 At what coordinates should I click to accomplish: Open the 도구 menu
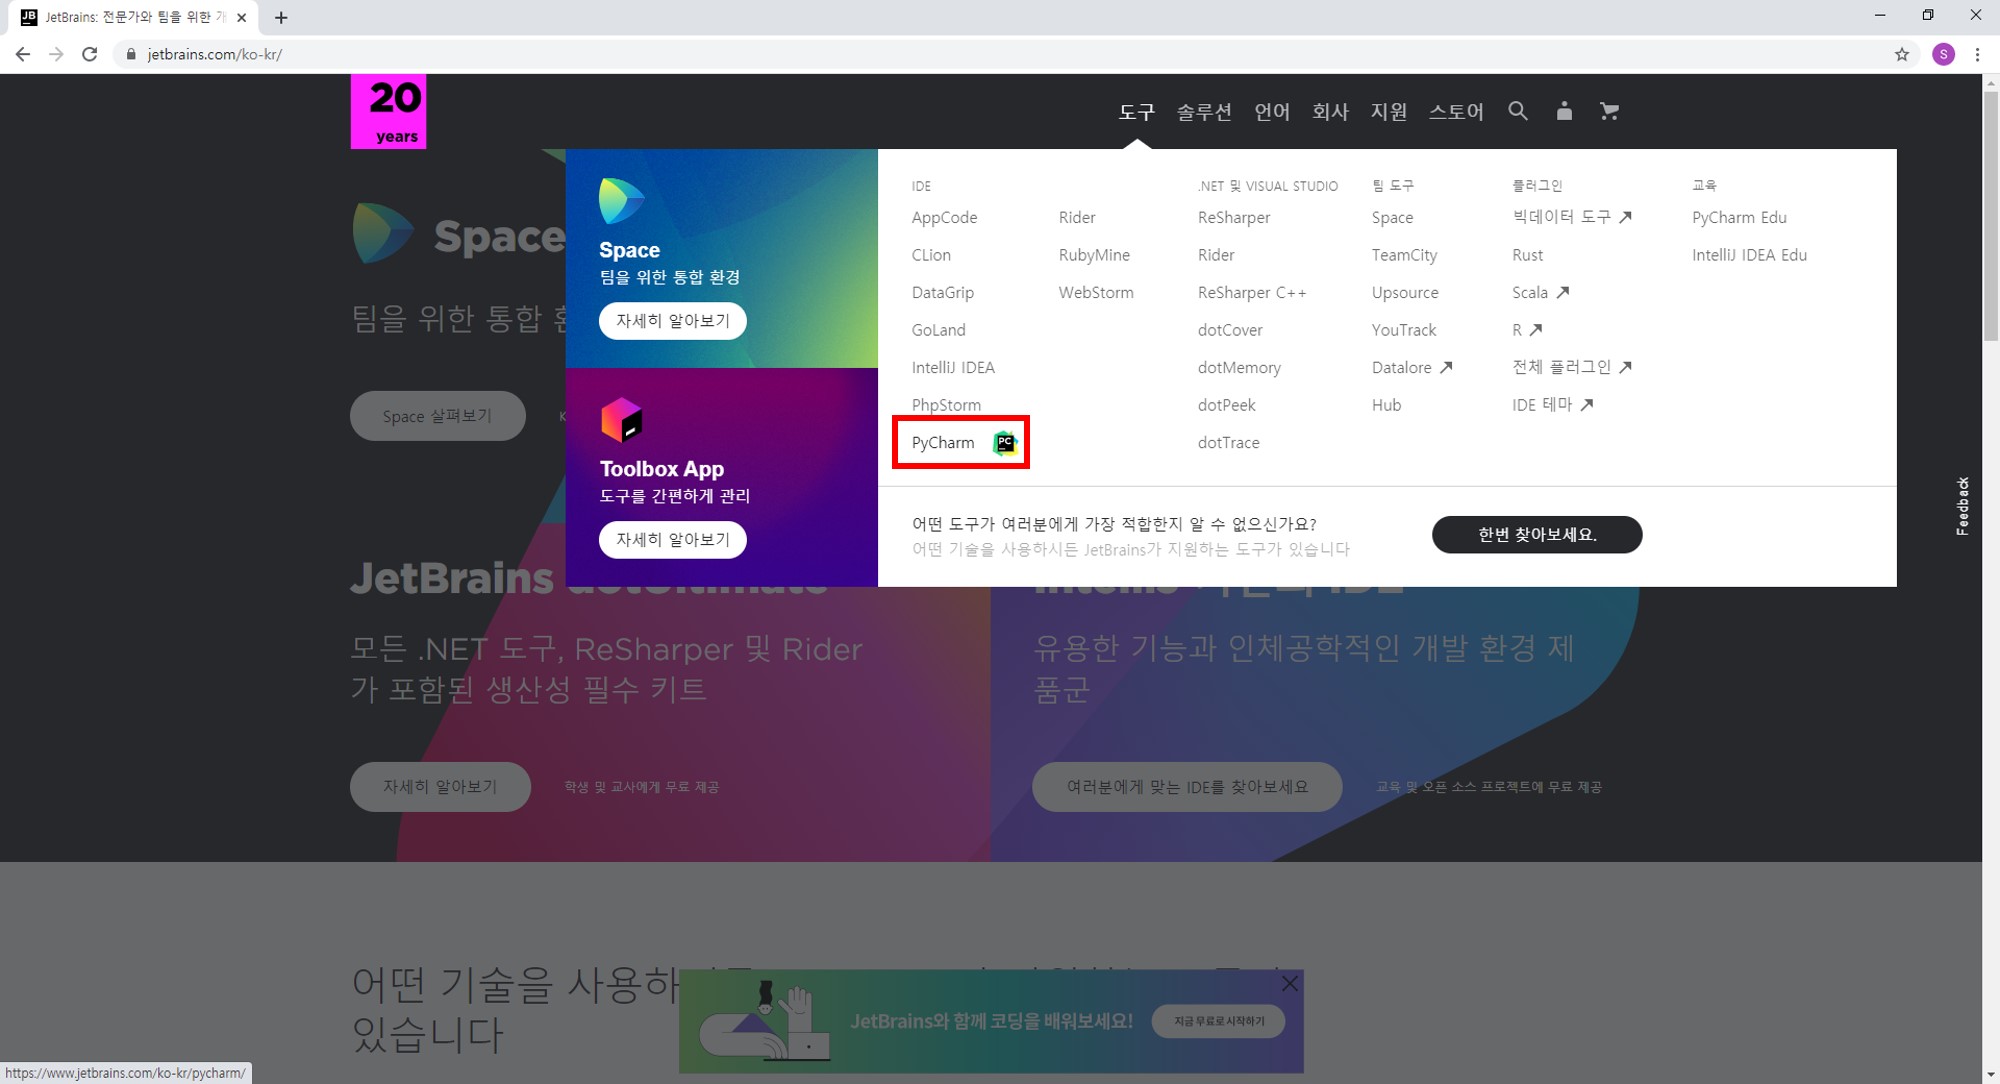pyautogui.click(x=1136, y=112)
